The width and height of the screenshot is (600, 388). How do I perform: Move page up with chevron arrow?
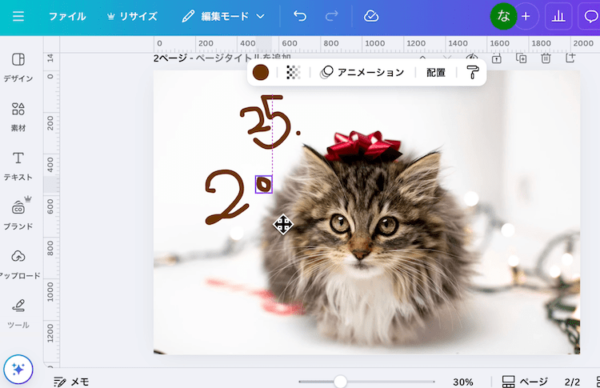click(422, 58)
